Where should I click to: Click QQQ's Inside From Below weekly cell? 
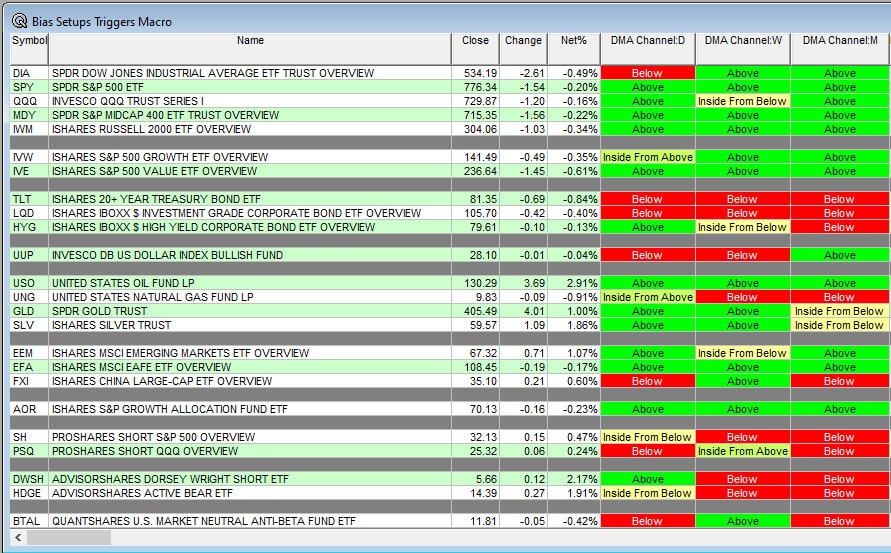click(743, 101)
